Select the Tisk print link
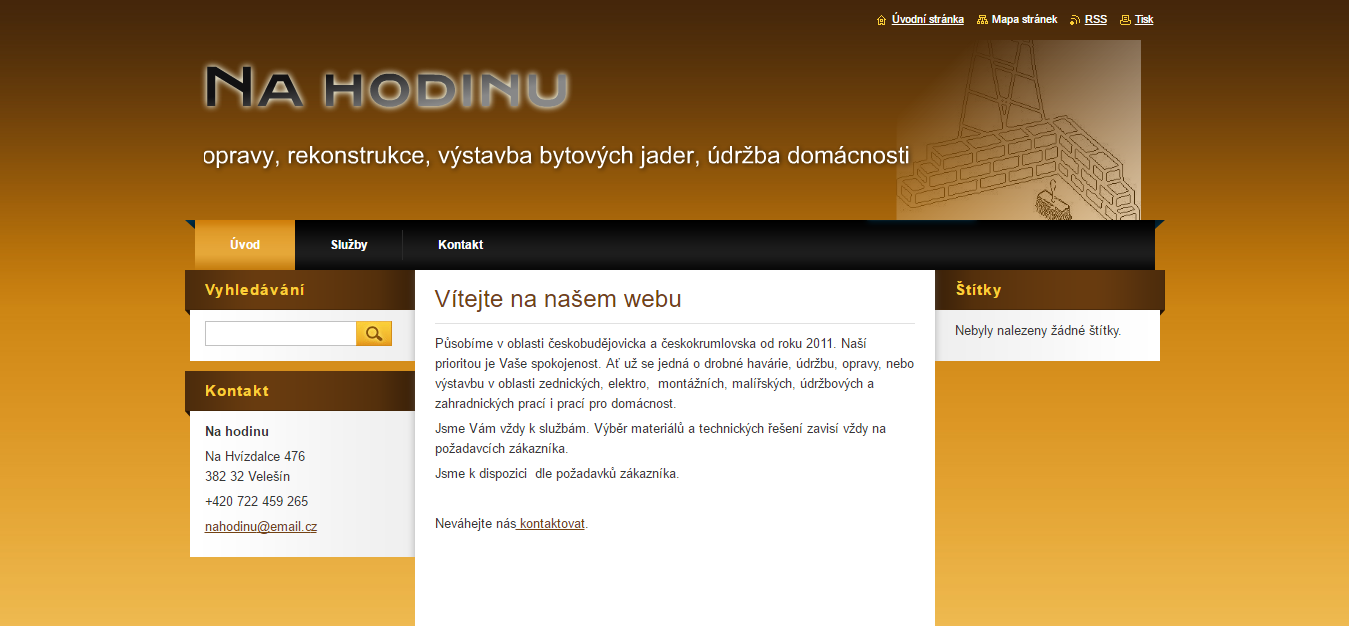 point(1143,19)
